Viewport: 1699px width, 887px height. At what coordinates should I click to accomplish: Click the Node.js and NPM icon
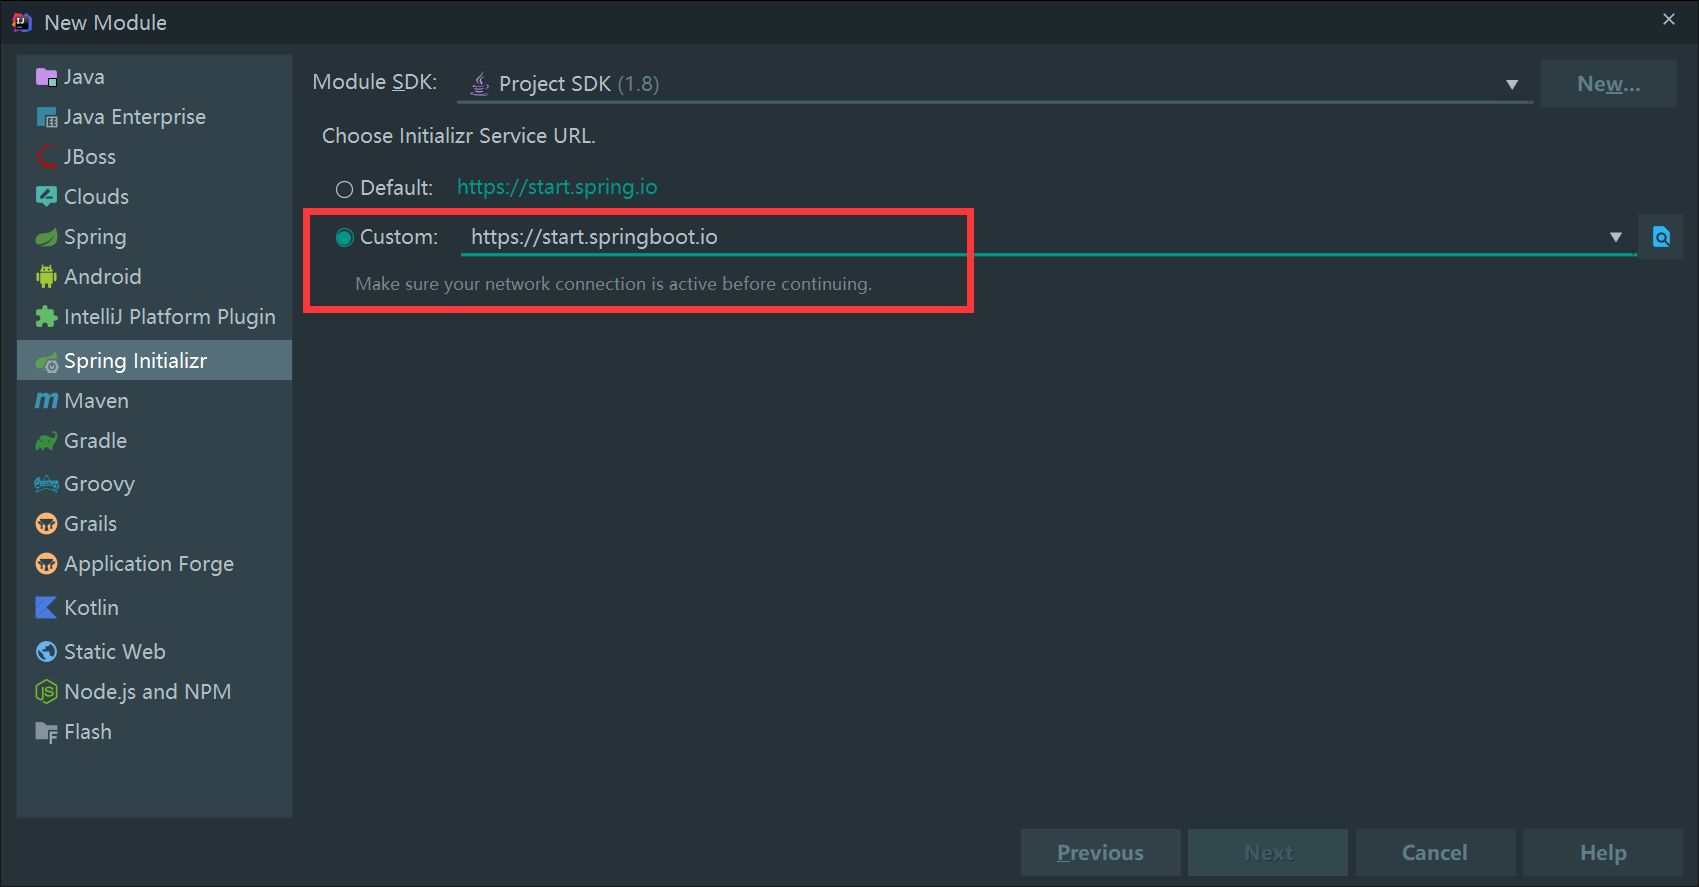(46, 692)
